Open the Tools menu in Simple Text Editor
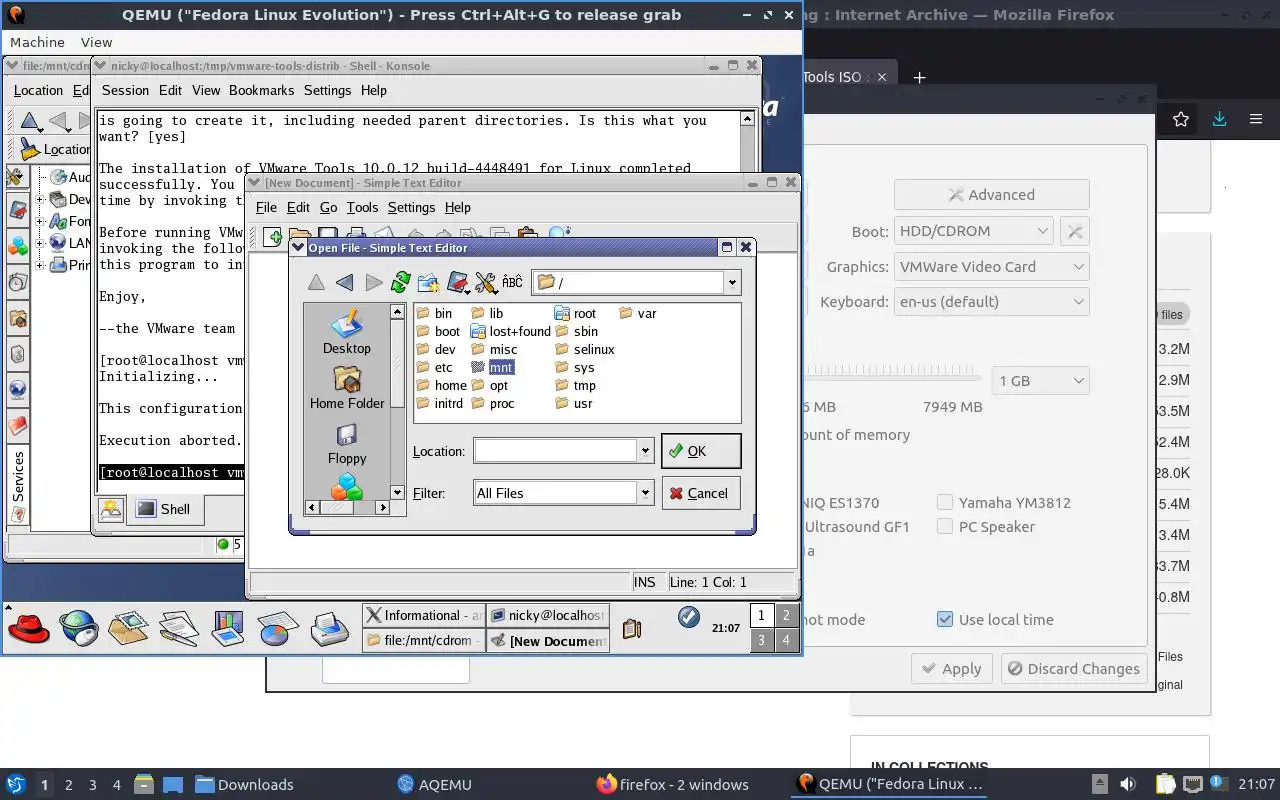Screen dimensions: 1280x800 (362, 207)
